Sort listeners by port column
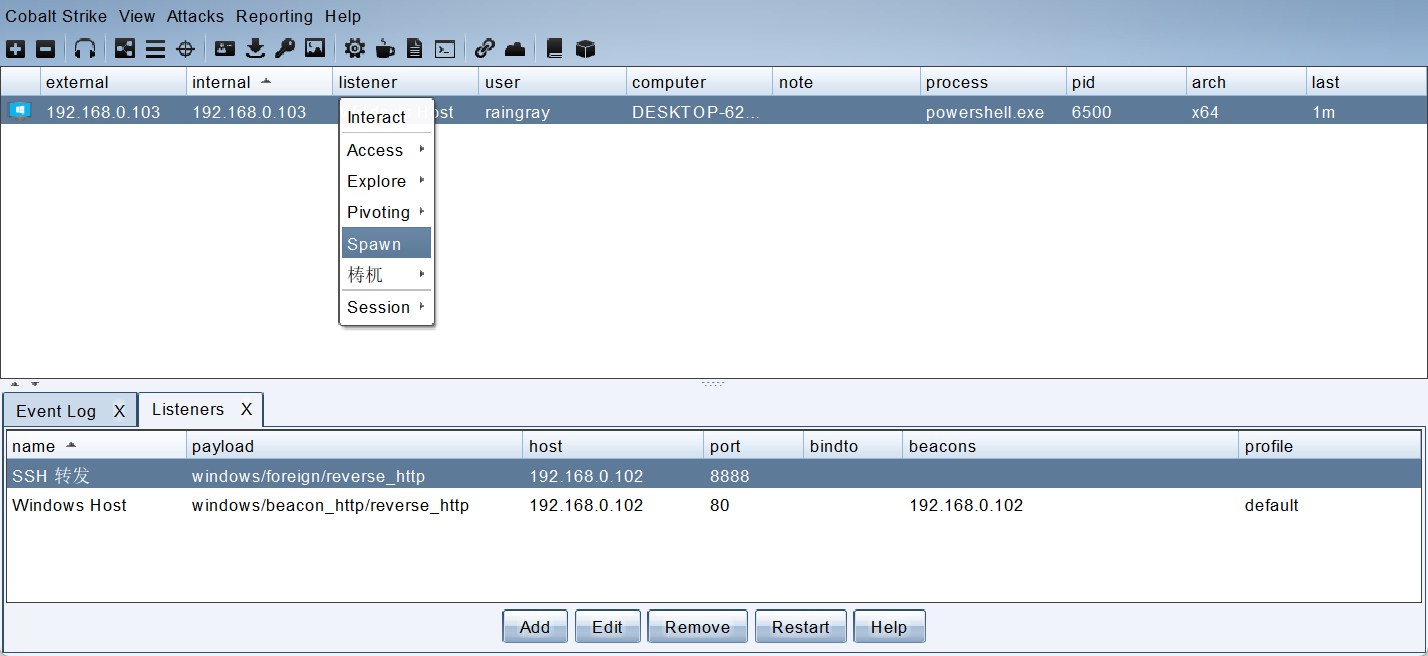The height and width of the screenshot is (656, 1428). click(754, 446)
